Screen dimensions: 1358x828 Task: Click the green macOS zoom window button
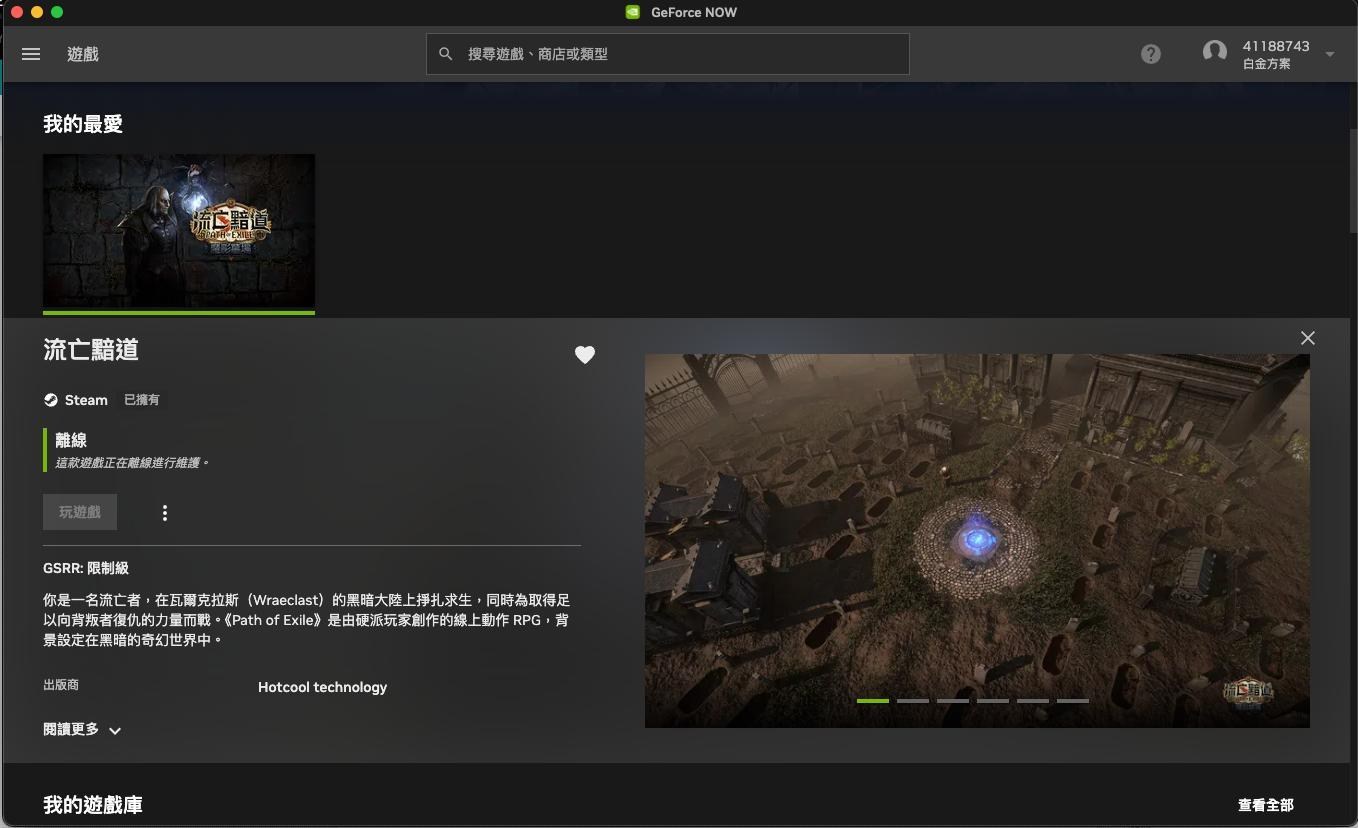point(57,12)
